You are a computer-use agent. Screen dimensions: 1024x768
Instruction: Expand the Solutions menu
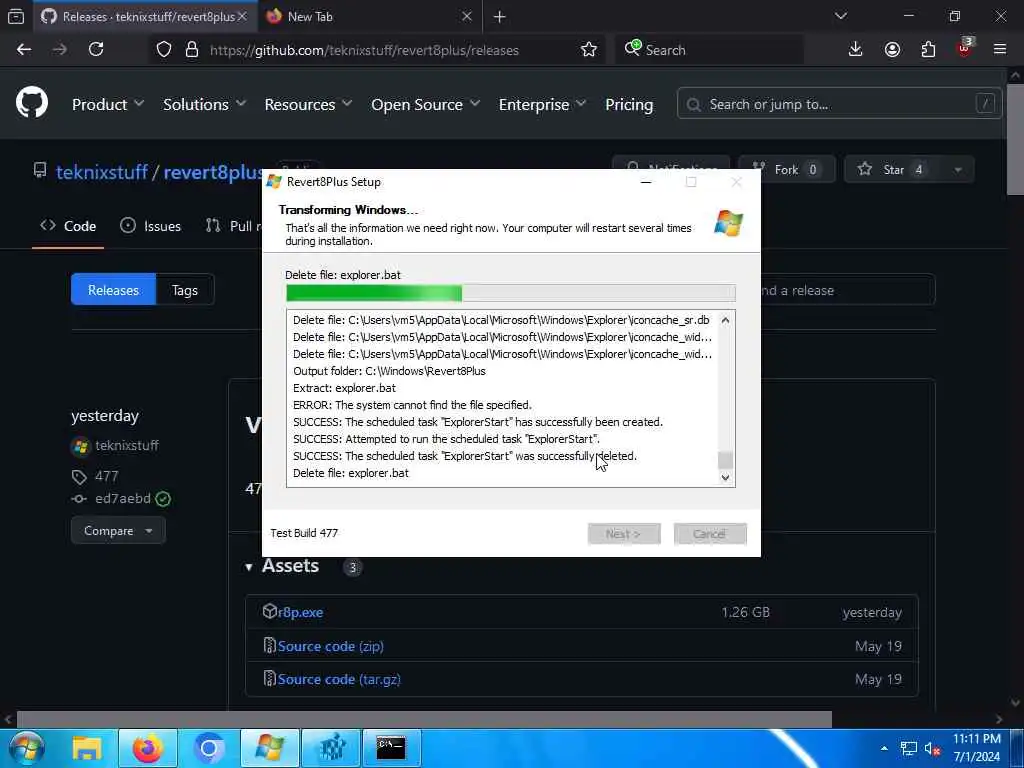pos(204,104)
